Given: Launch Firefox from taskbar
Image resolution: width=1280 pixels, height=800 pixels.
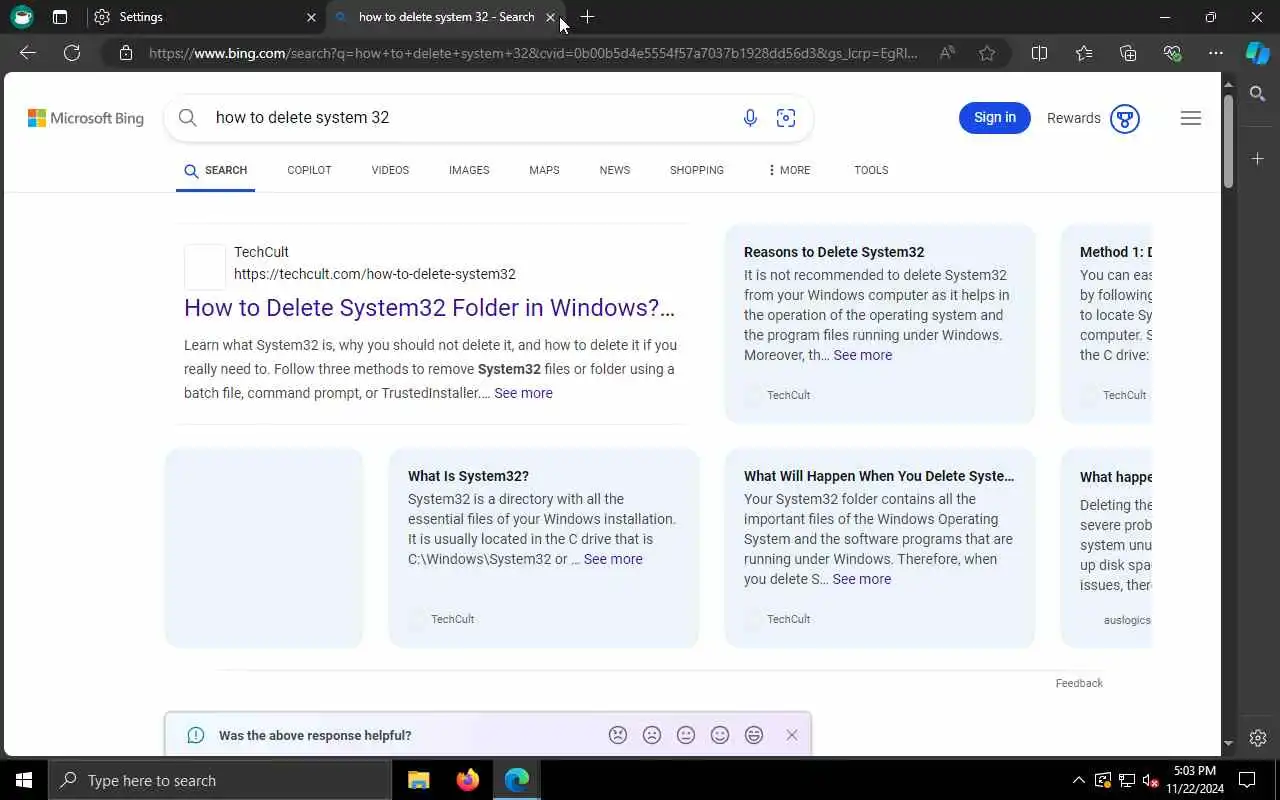Looking at the screenshot, I should (468, 780).
